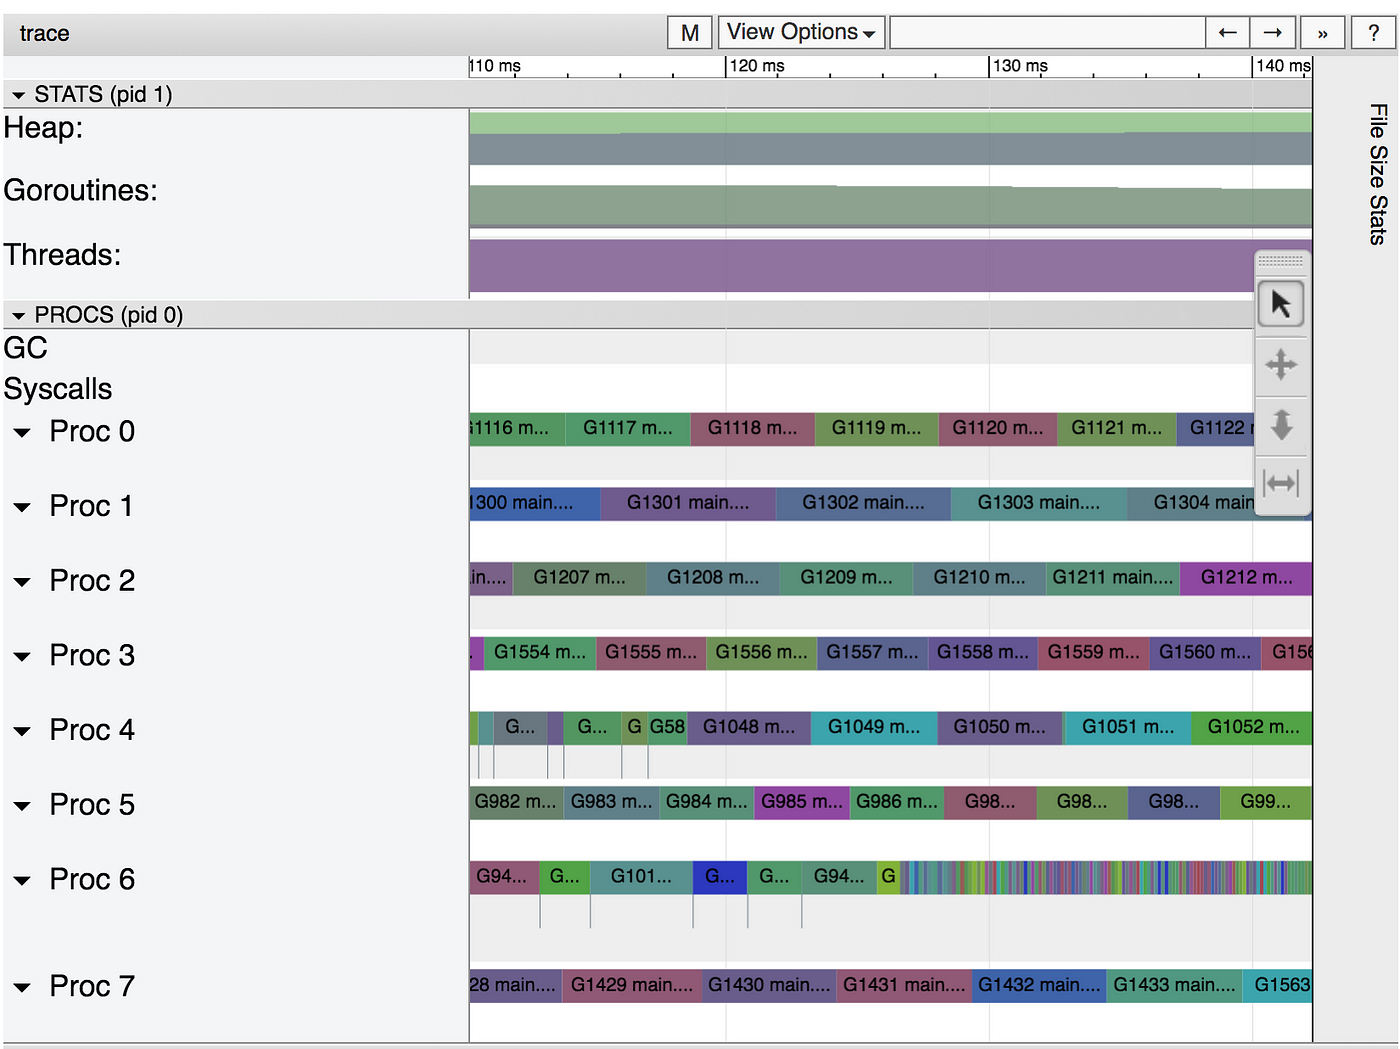Collapse the Proc 0 row

coord(22,433)
